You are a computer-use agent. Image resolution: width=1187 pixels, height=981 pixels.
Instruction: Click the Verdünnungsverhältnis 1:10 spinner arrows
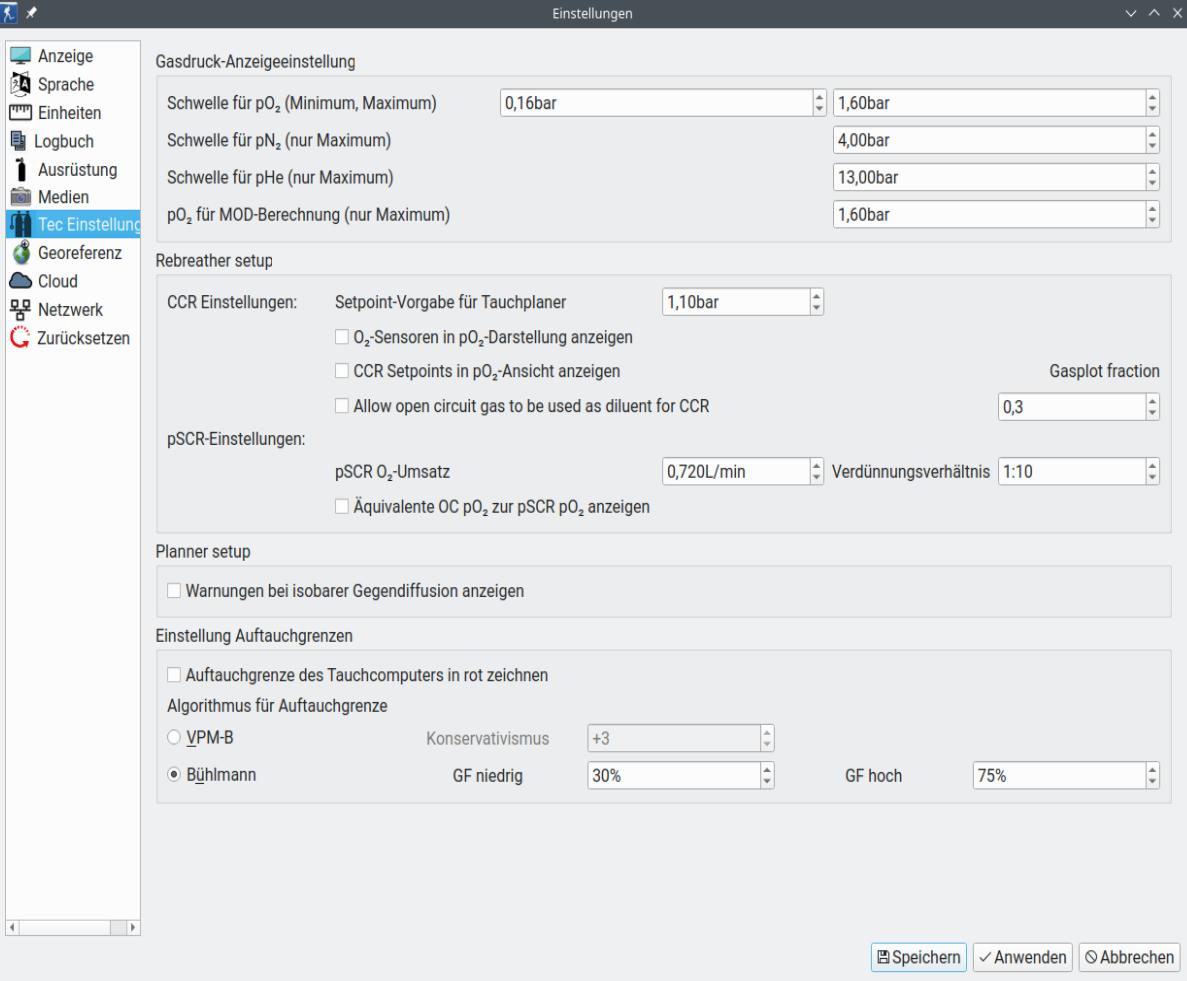1152,470
